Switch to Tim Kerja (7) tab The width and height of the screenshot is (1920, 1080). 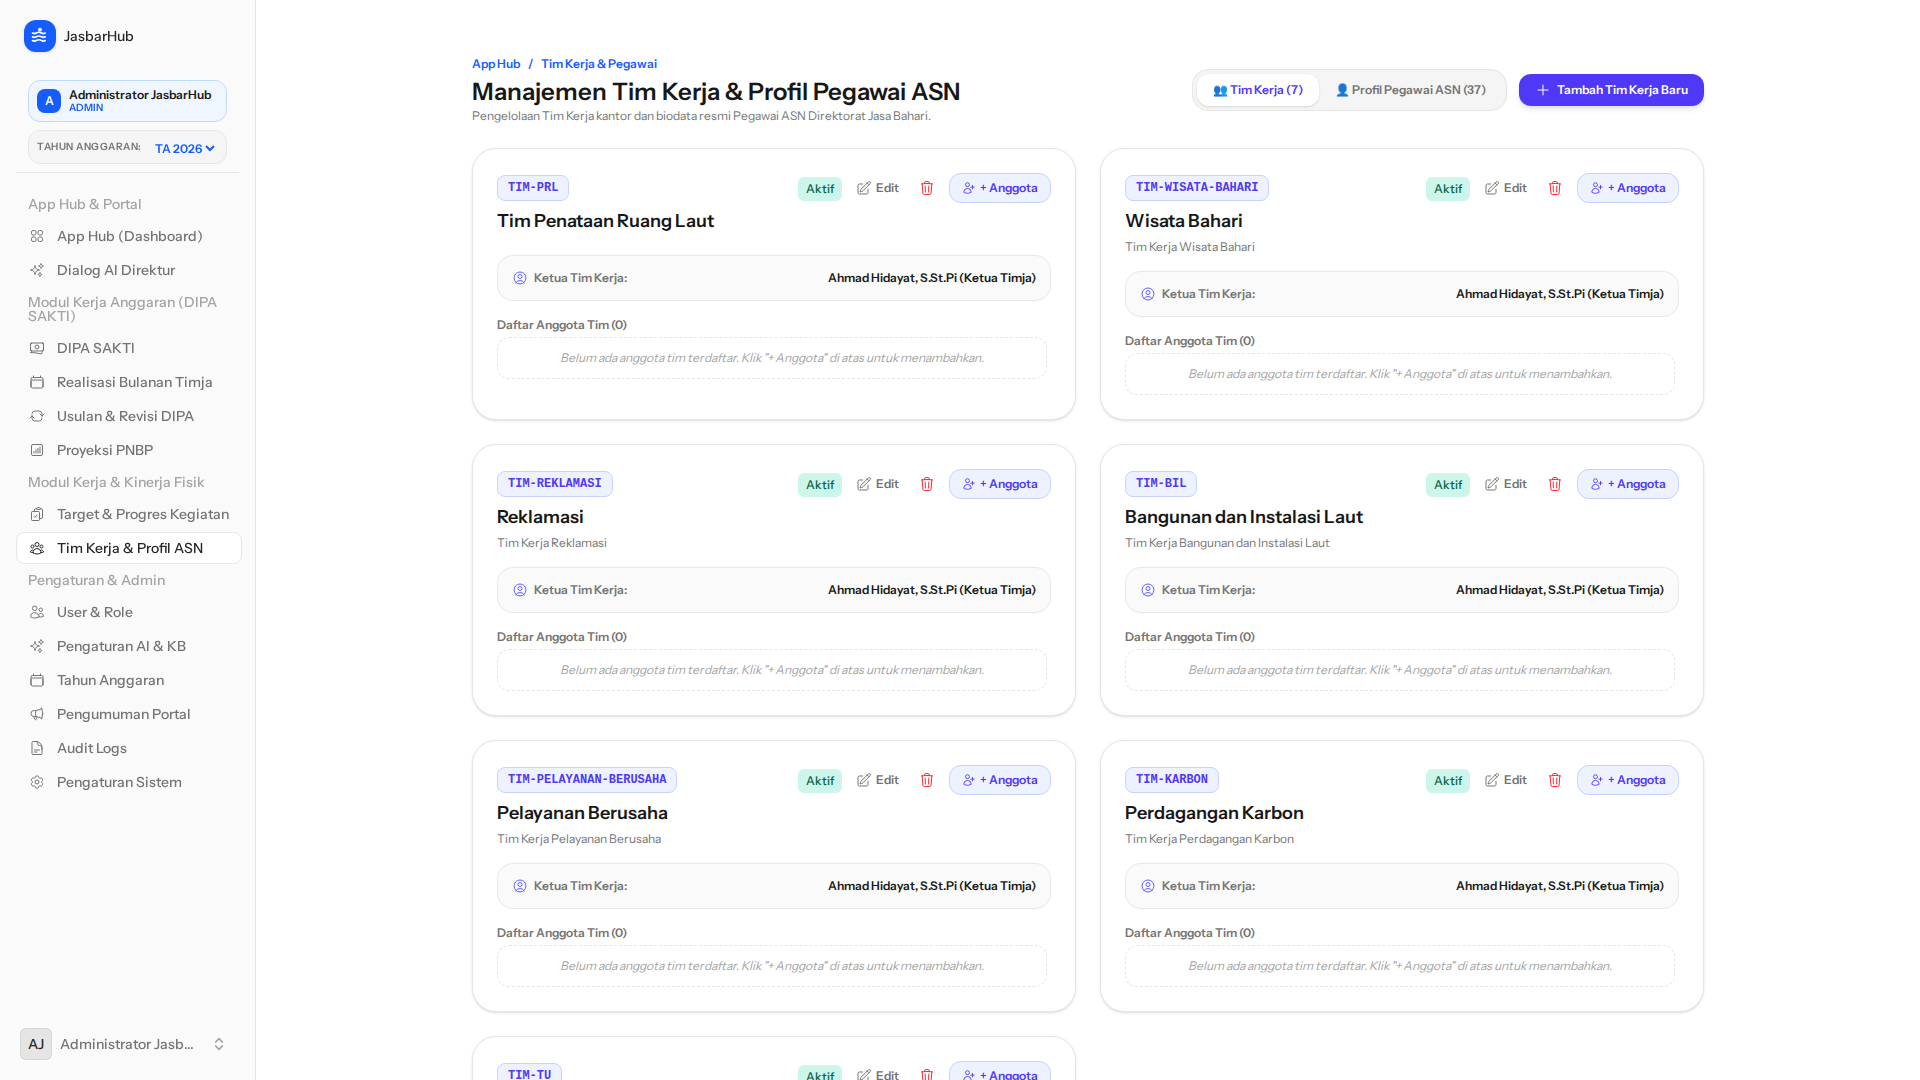click(x=1258, y=90)
